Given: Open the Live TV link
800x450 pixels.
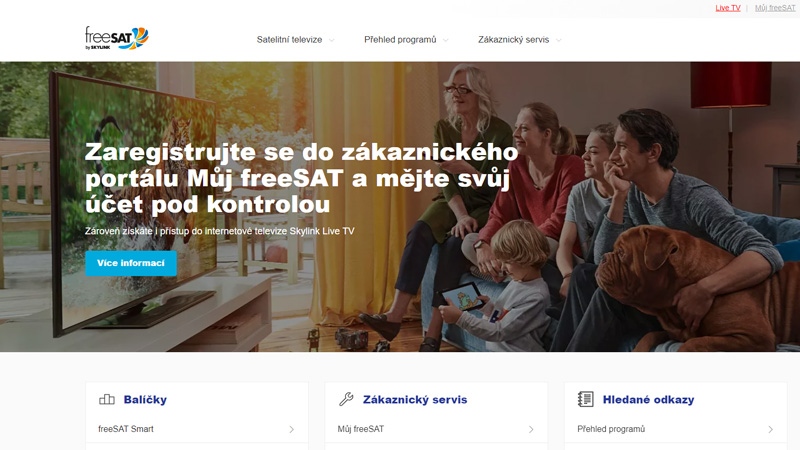Looking at the screenshot, I should pyautogui.click(x=728, y=8).
